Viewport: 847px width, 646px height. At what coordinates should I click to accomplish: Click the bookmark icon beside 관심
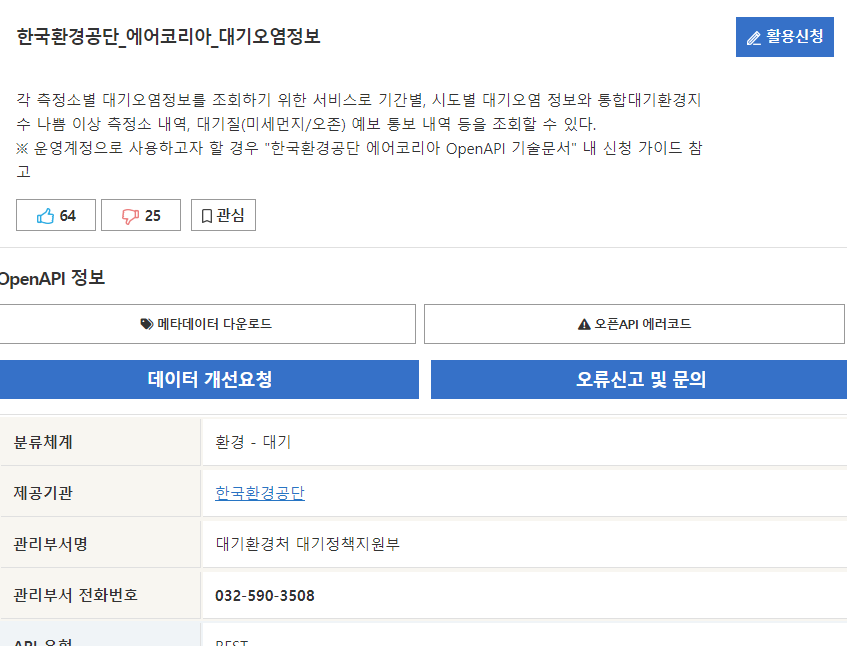(x=206, y=216)
